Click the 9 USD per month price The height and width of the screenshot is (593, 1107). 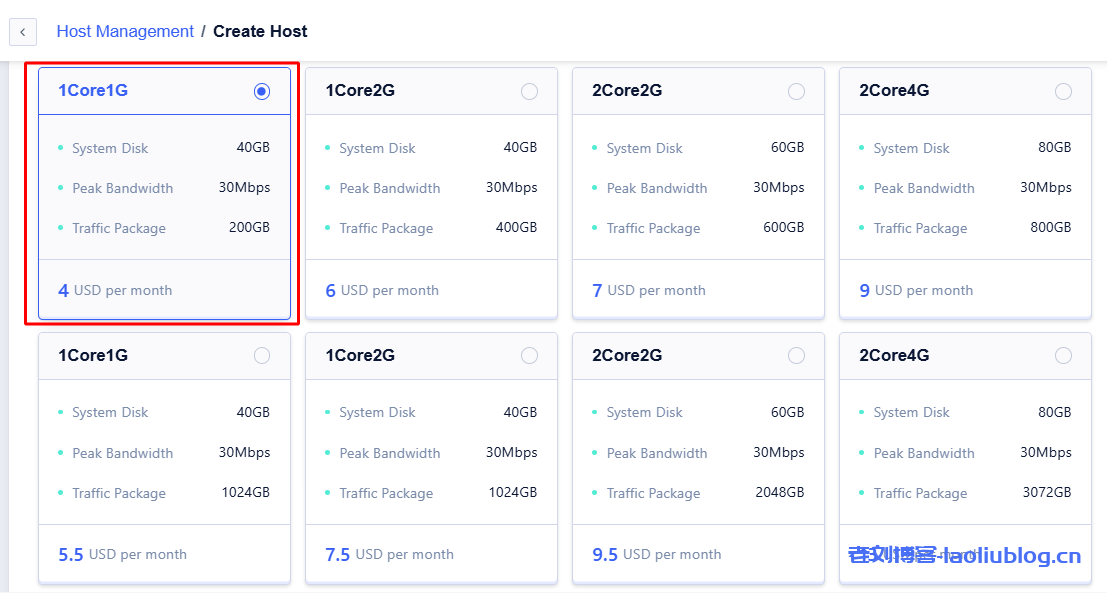[x=916, y=291]
